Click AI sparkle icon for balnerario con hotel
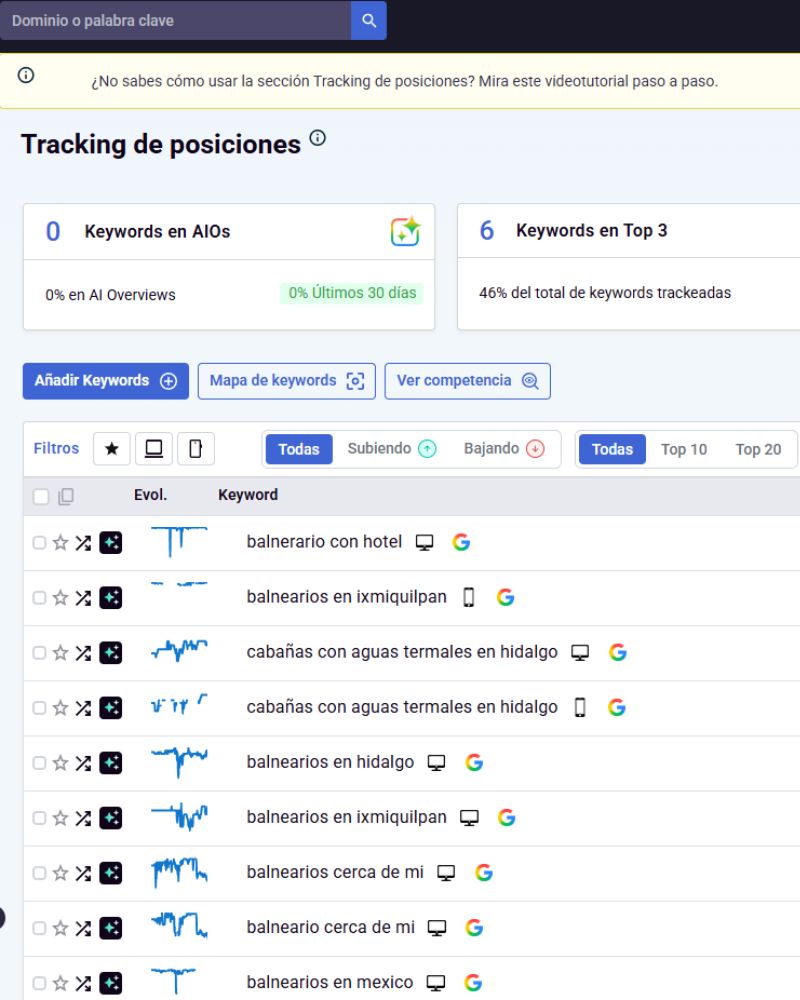The width and height of the screenshot is (800, 1000). click(x=111, y=543)
